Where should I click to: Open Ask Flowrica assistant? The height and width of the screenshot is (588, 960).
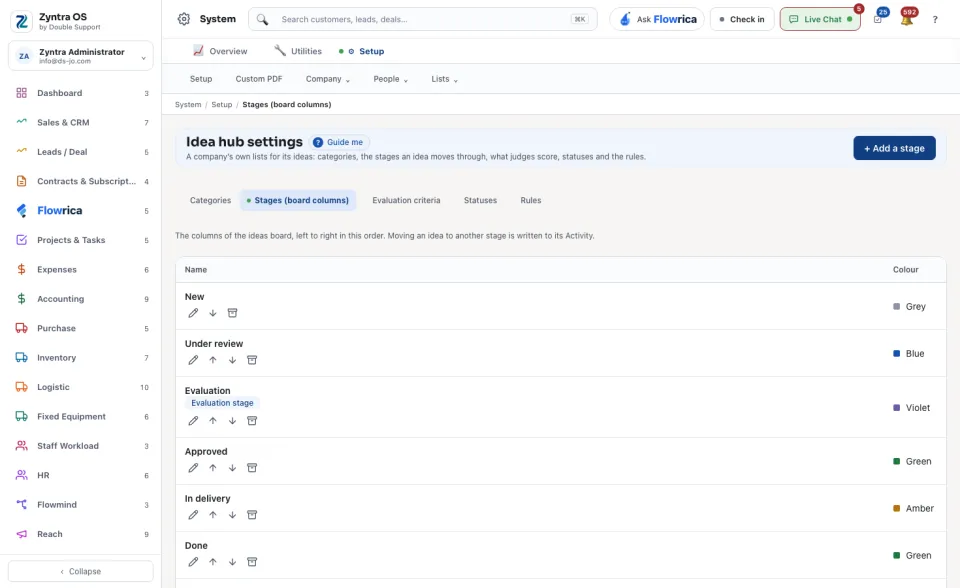658,19
